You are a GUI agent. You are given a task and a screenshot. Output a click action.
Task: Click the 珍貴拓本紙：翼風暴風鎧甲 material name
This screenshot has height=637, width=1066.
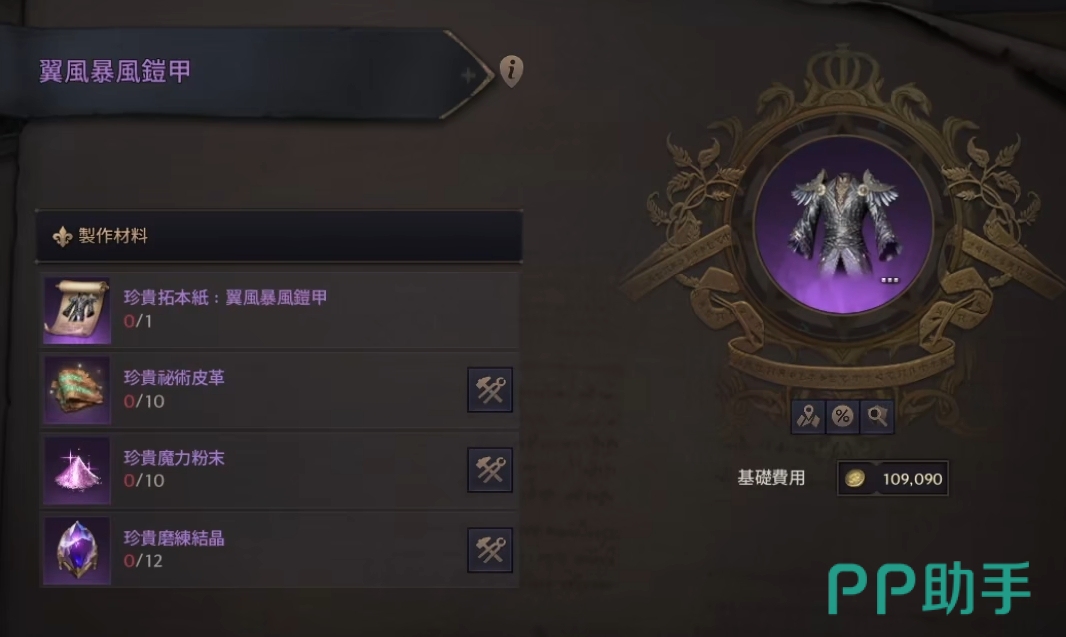pyautogui.click(x=225, y=298)
